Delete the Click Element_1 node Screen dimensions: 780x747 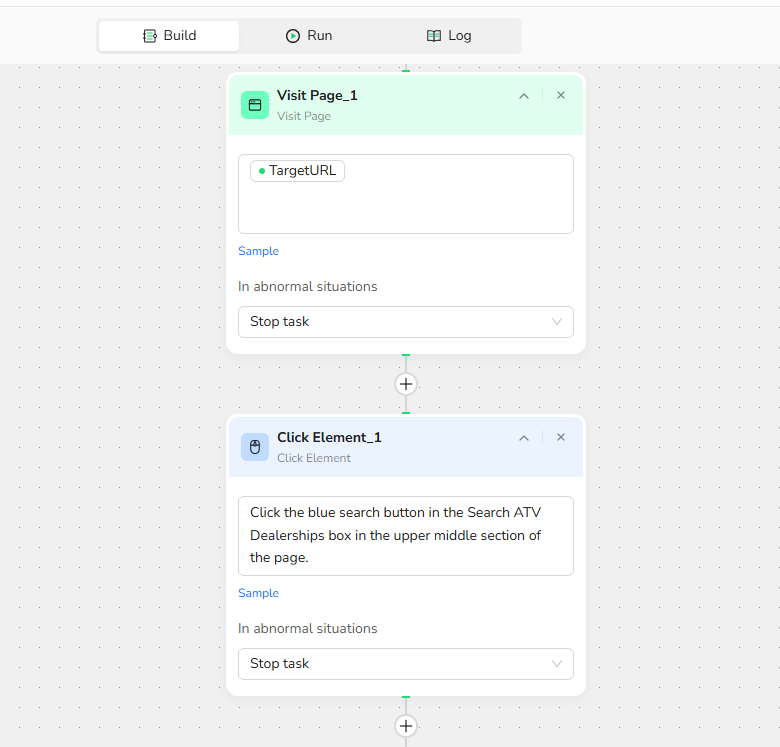(561, 437)
